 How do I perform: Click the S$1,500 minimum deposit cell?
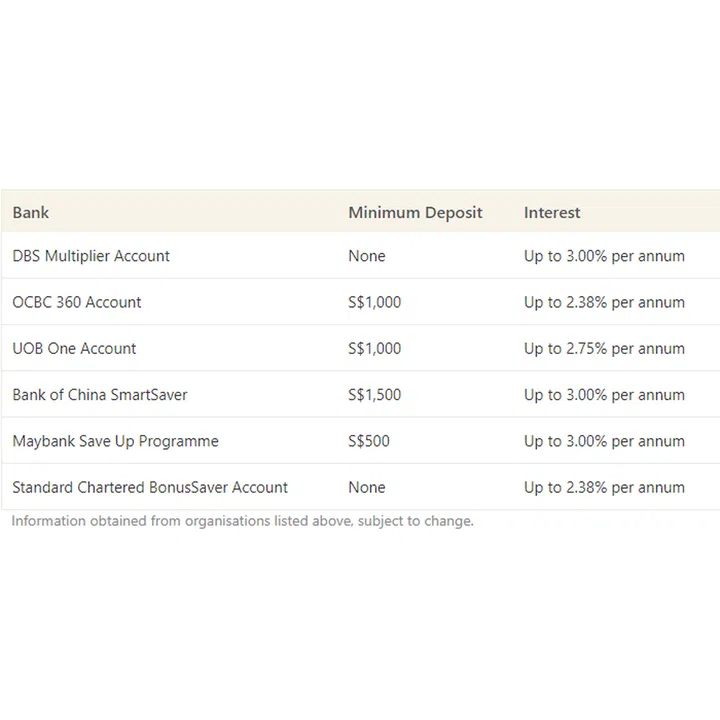tap(375, 395)
